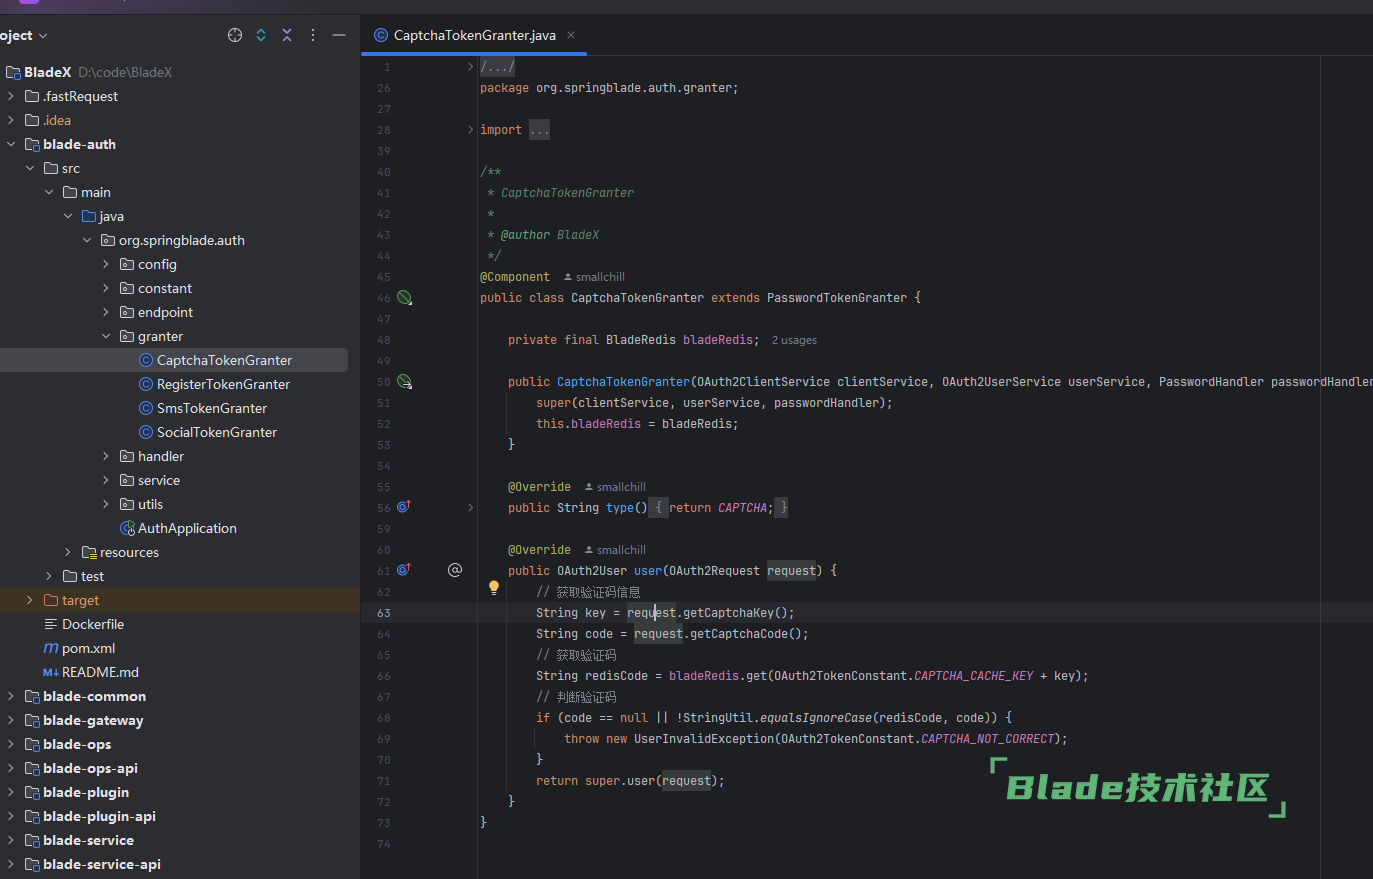Expand the folded import statements
The width and height of the screenshot is (1373, 879).
tap(471, 130)
